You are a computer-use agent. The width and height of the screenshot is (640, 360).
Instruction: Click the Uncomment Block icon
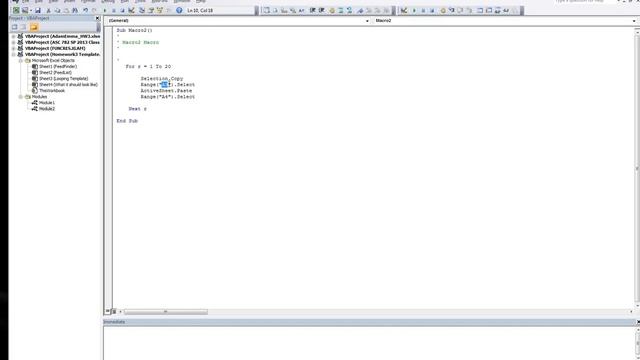tap(349, 10)
